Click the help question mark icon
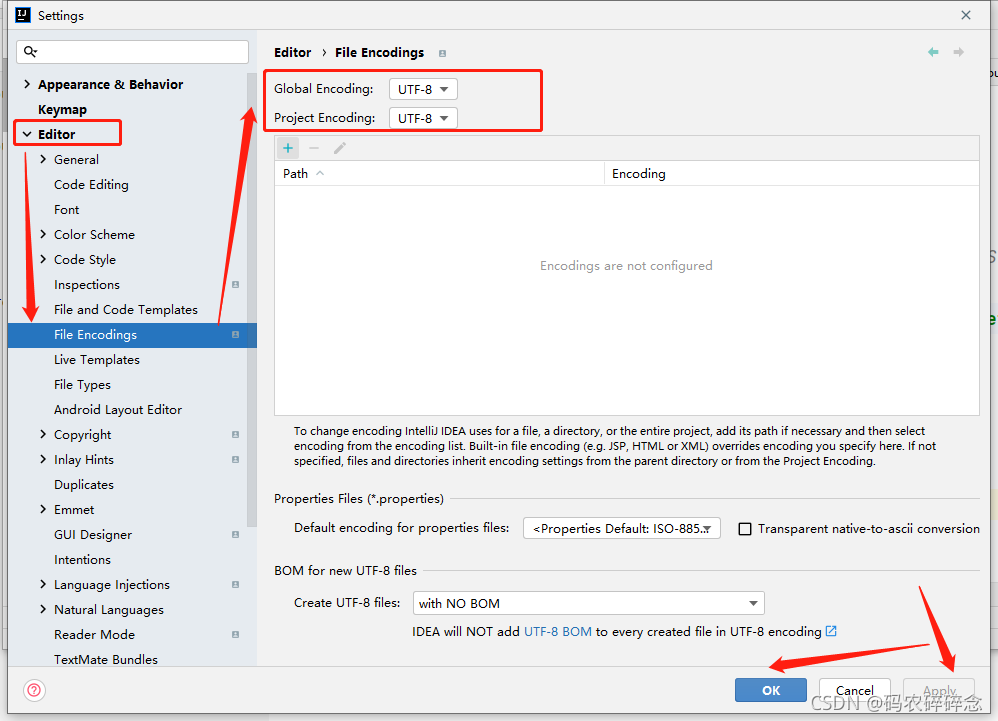Image resolution: width=998 pixels, height=721 pixels. click(x=34, y=690)
